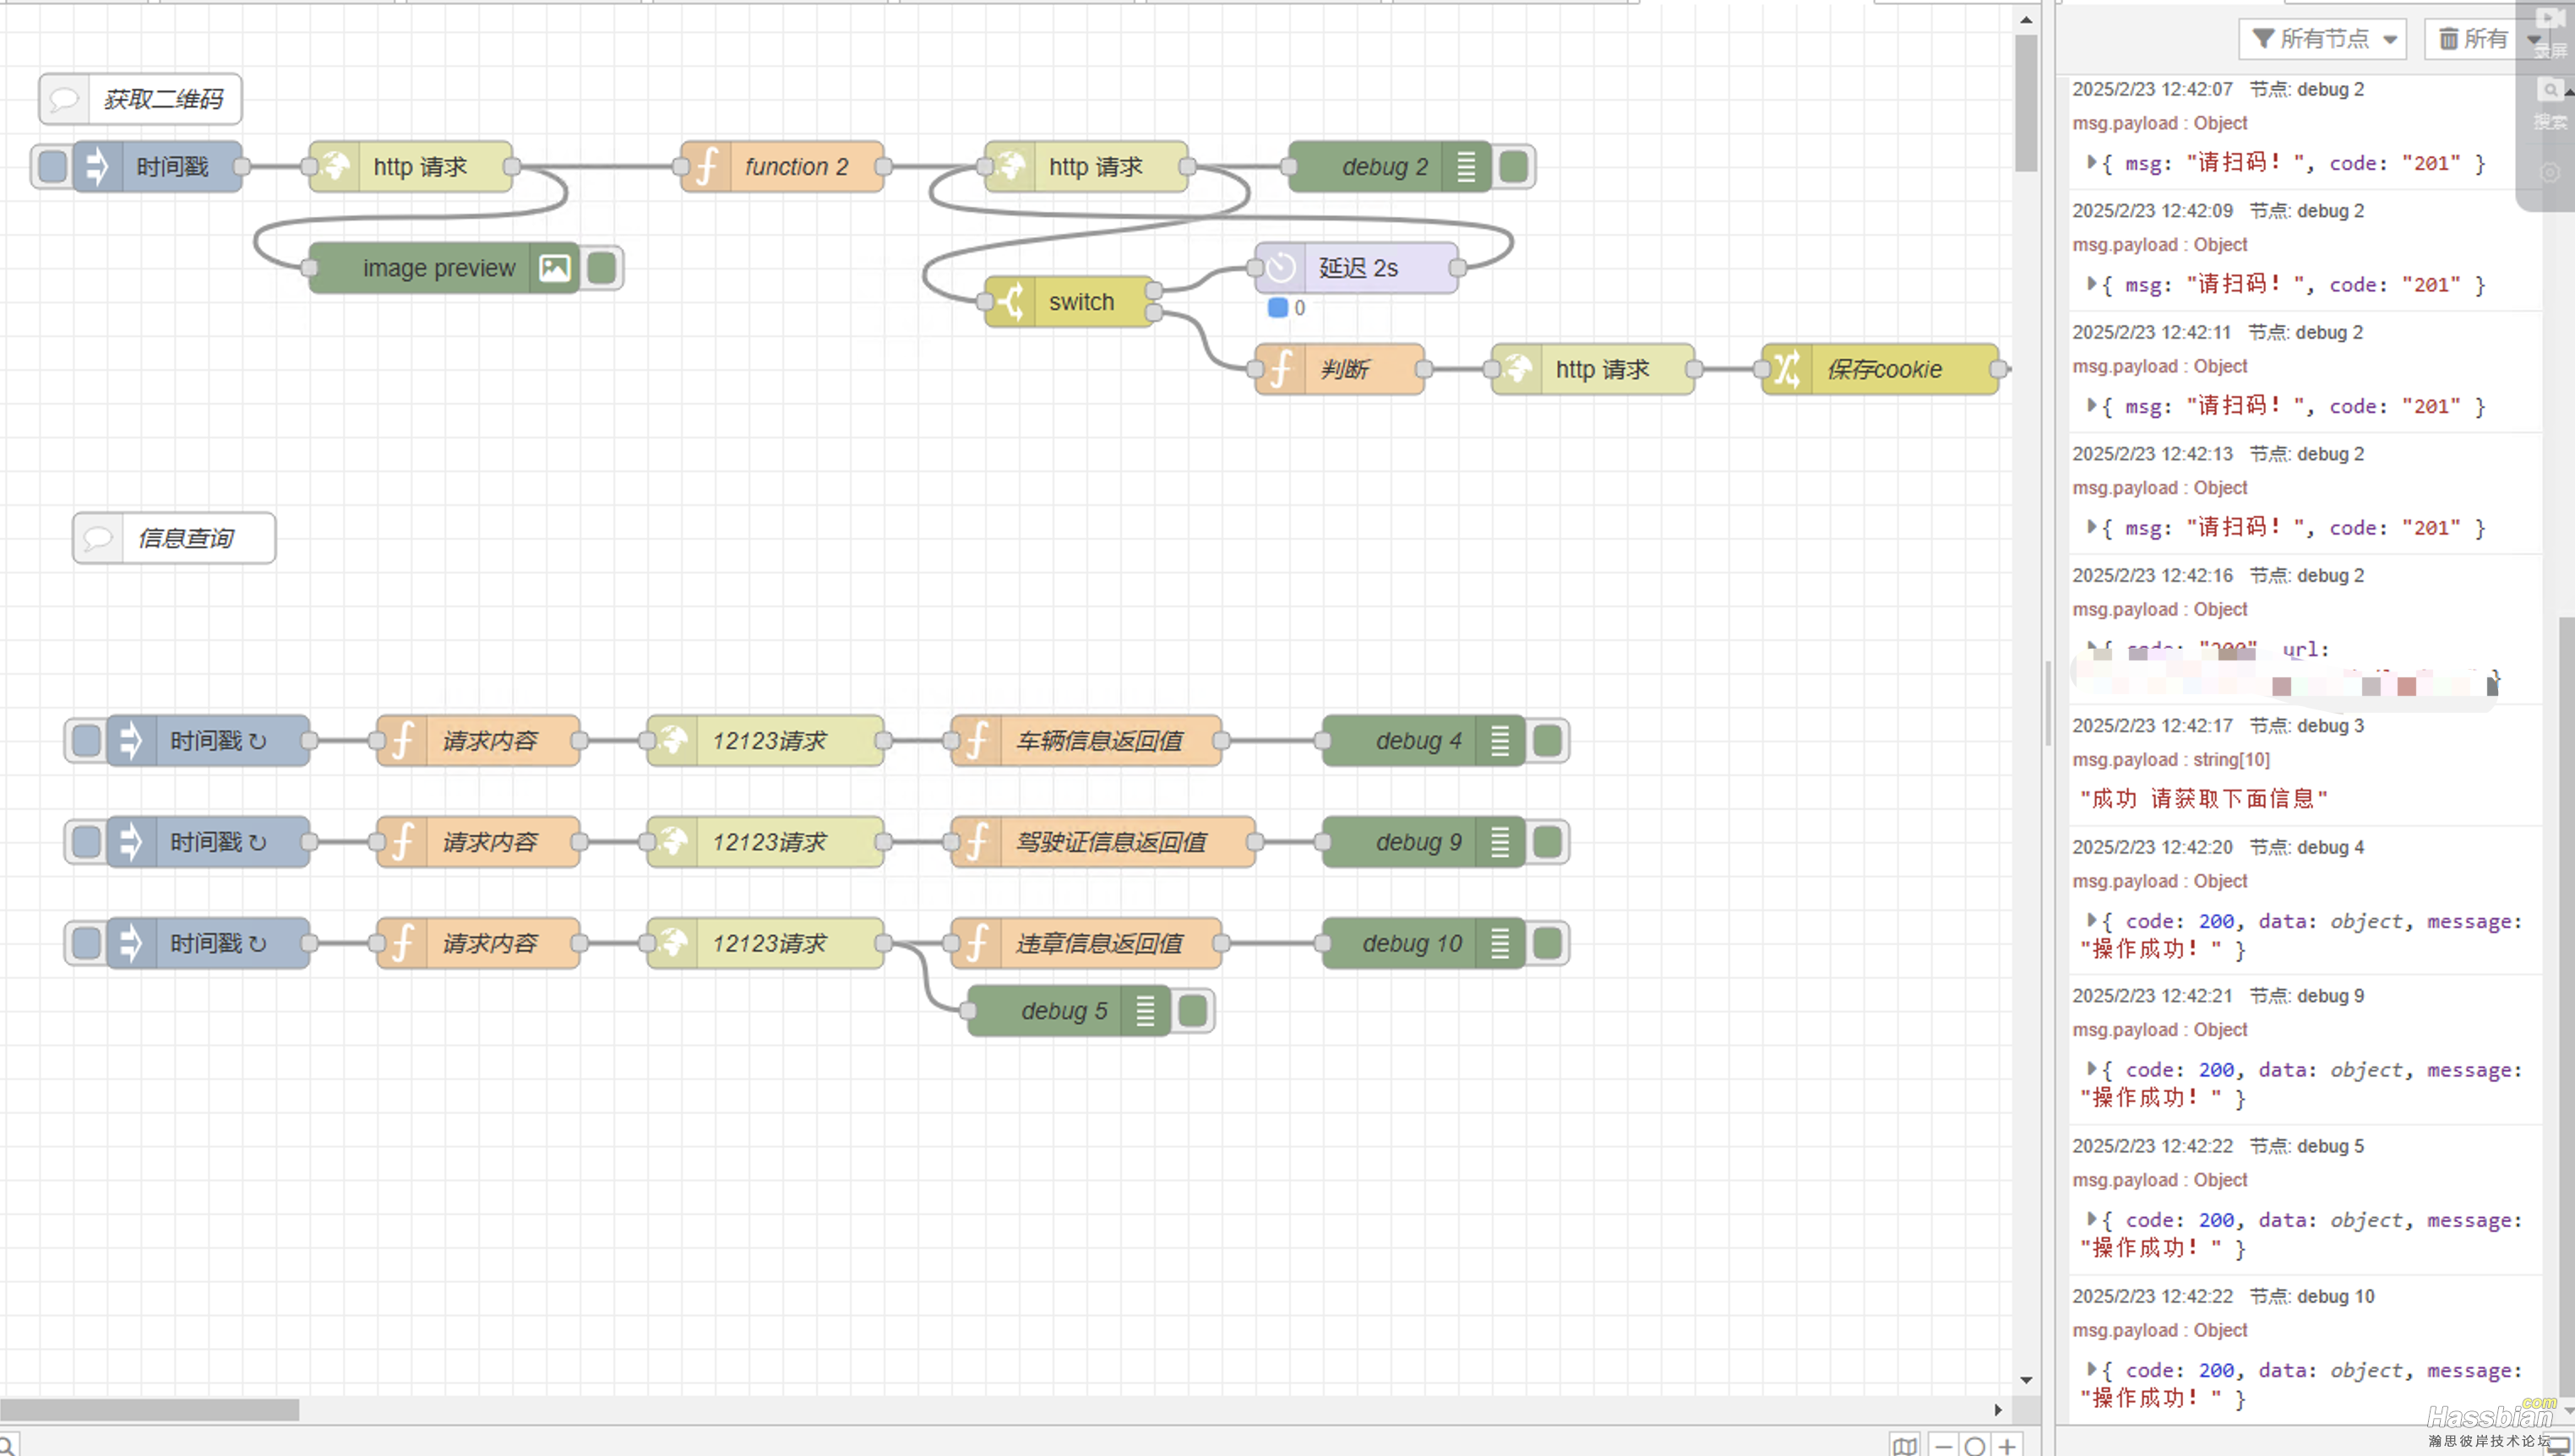2575x1456 pixels.
Task: Expand the debug 5 payload object at 12:42:22
Action: coord(2091,1219)
